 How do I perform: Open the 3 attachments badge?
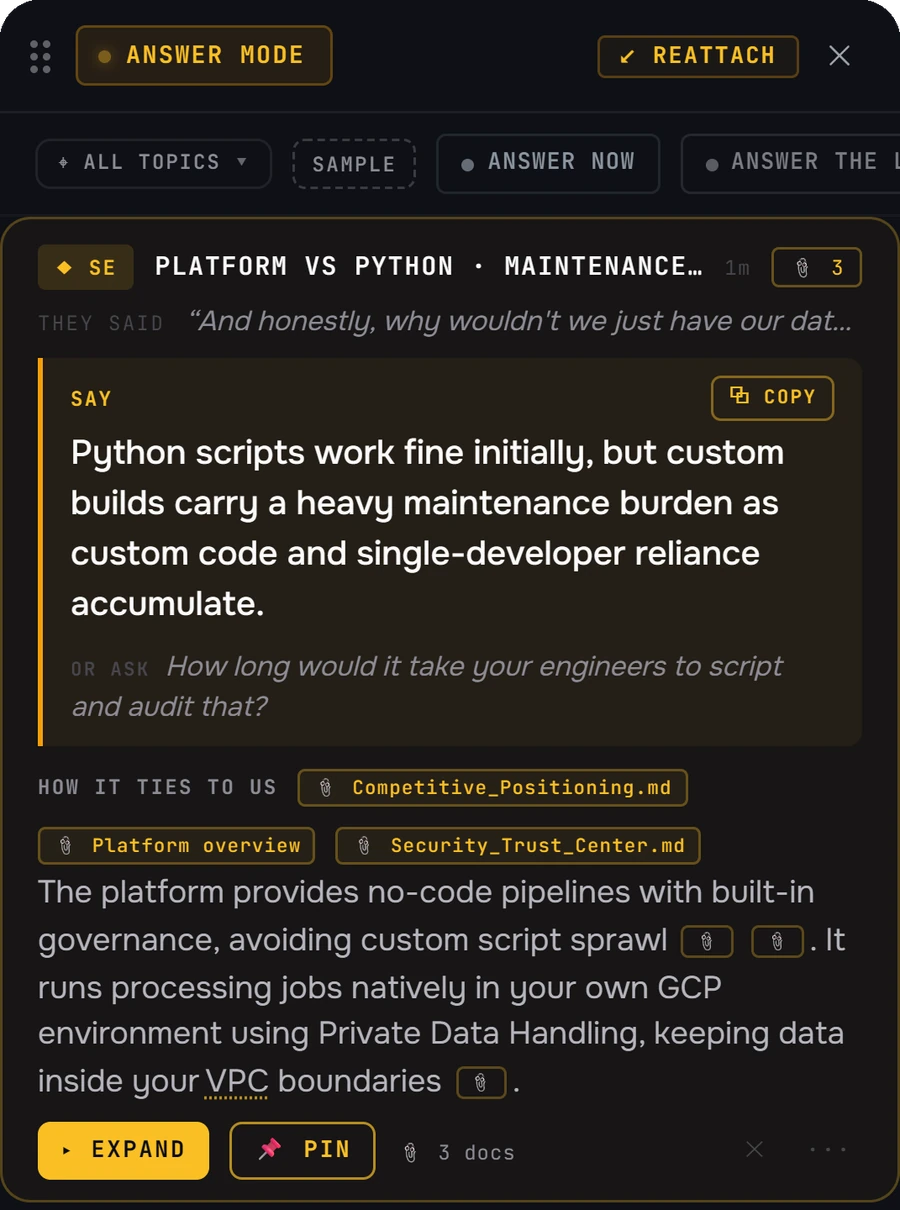click(x=817, y=267)
